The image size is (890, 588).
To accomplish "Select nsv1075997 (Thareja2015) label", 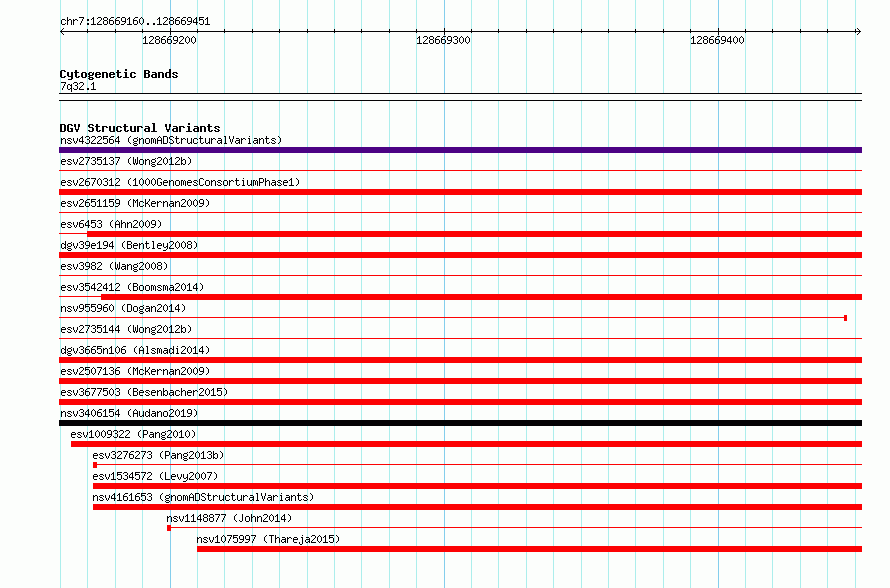I will (x=268, y=539).
